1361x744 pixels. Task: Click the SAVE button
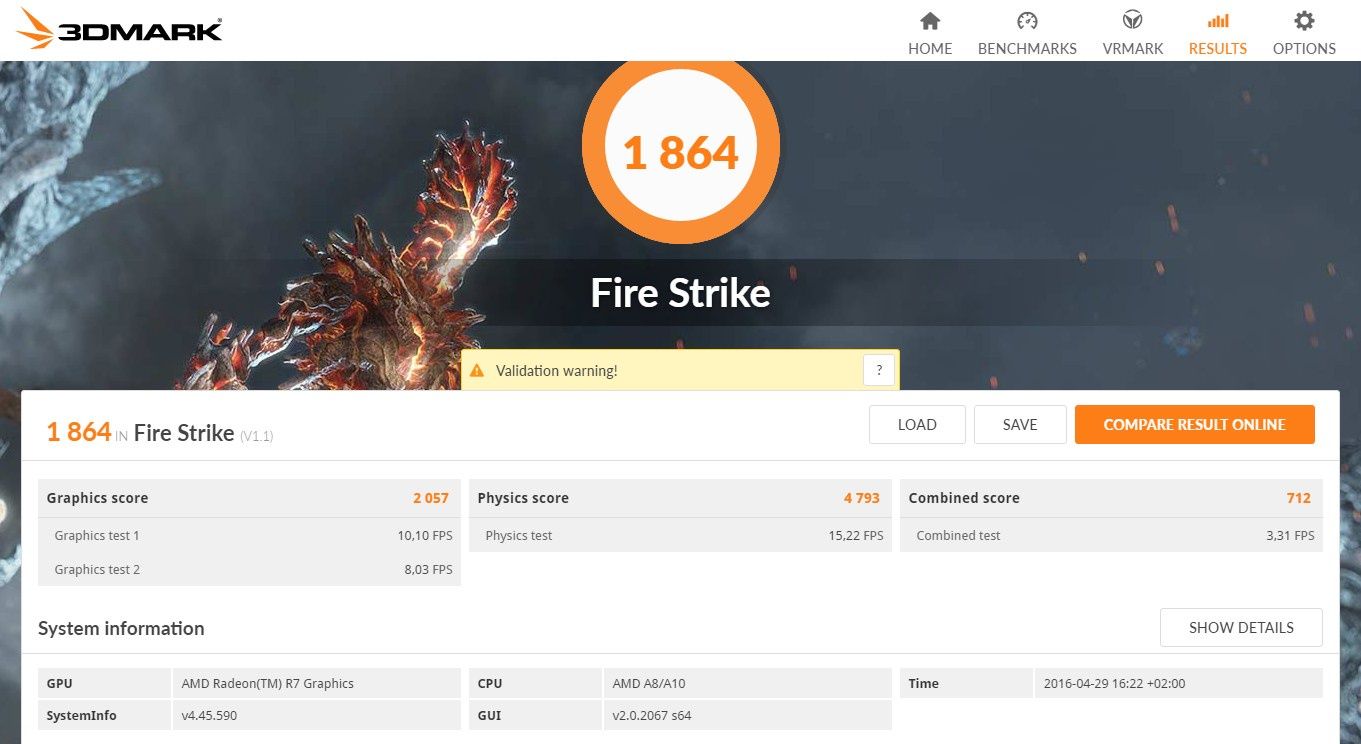click(1020, 425)
